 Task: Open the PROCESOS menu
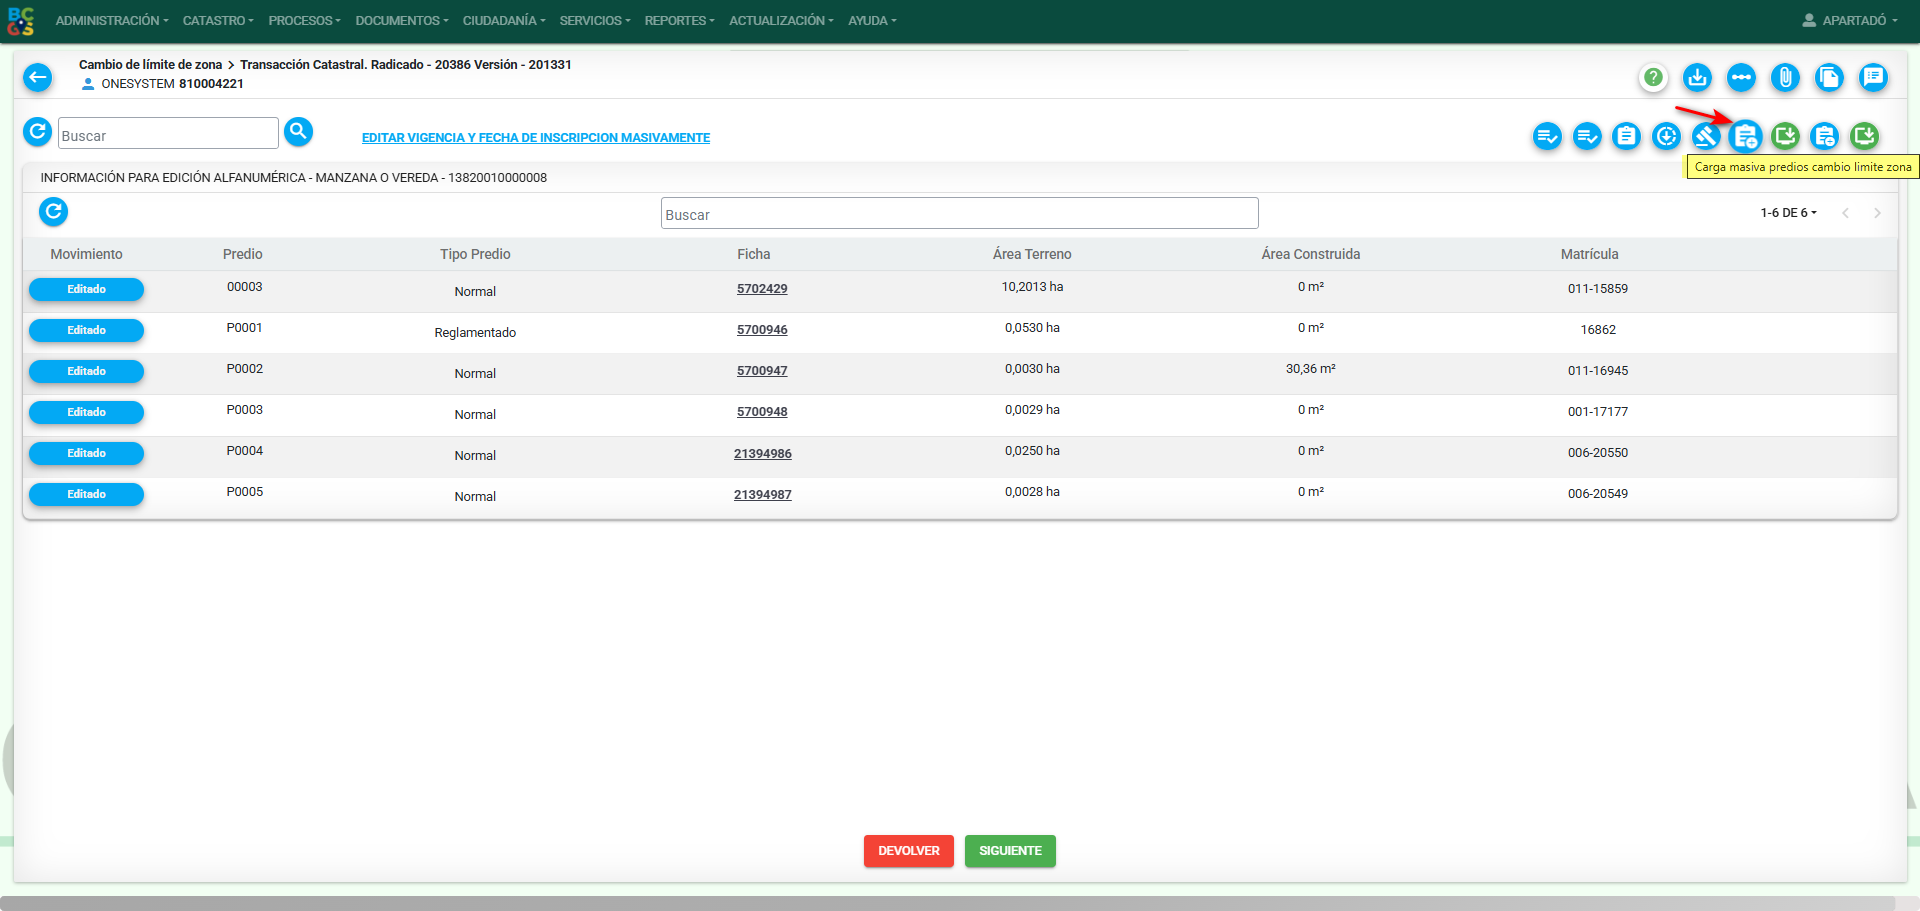pos(304,21)
